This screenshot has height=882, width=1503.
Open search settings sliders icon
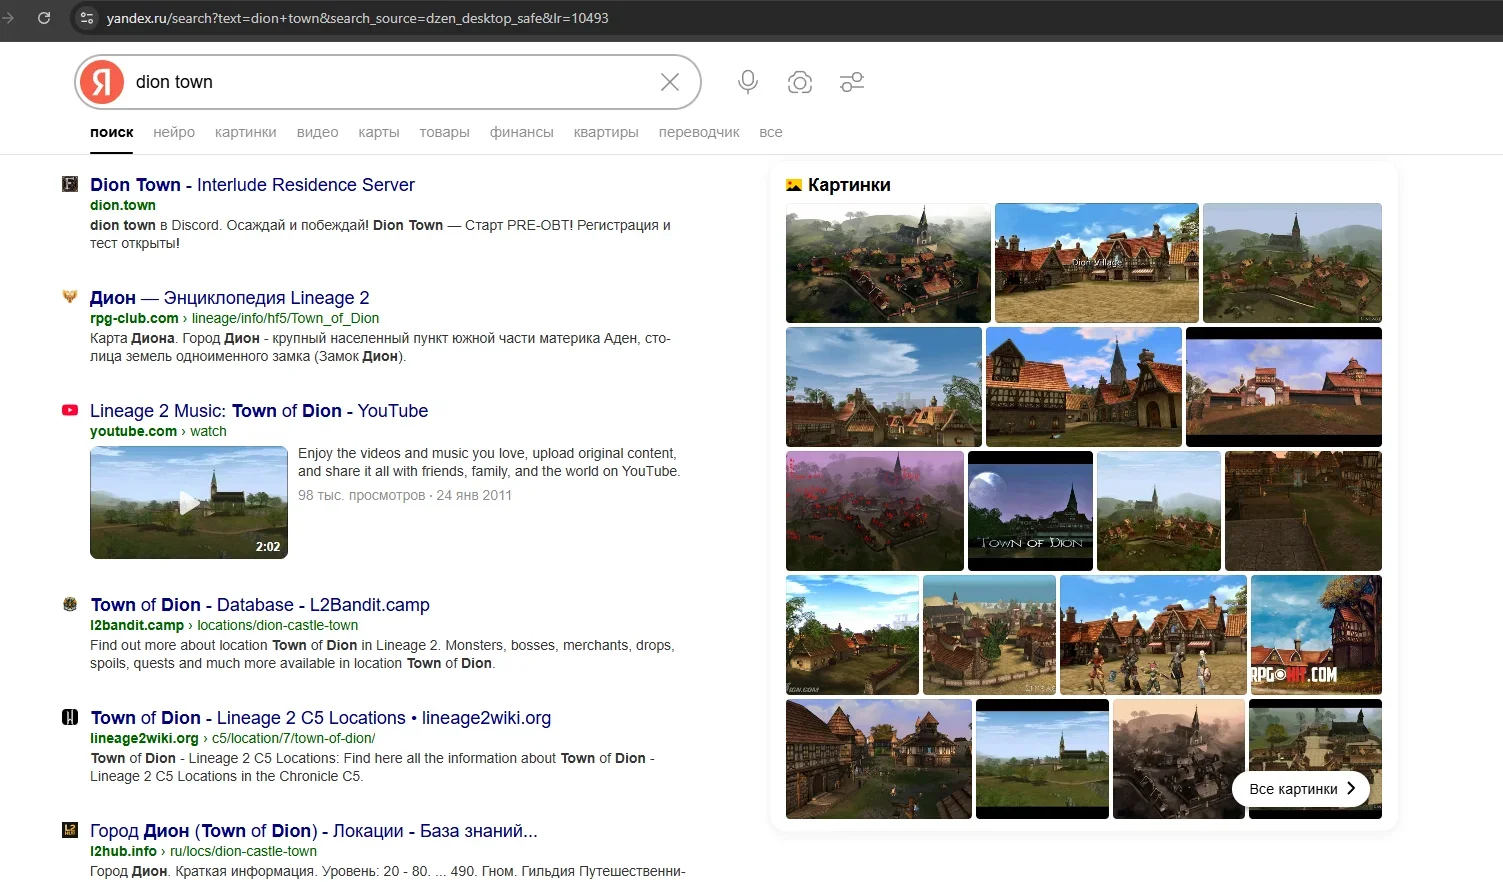tap(852, 82)
